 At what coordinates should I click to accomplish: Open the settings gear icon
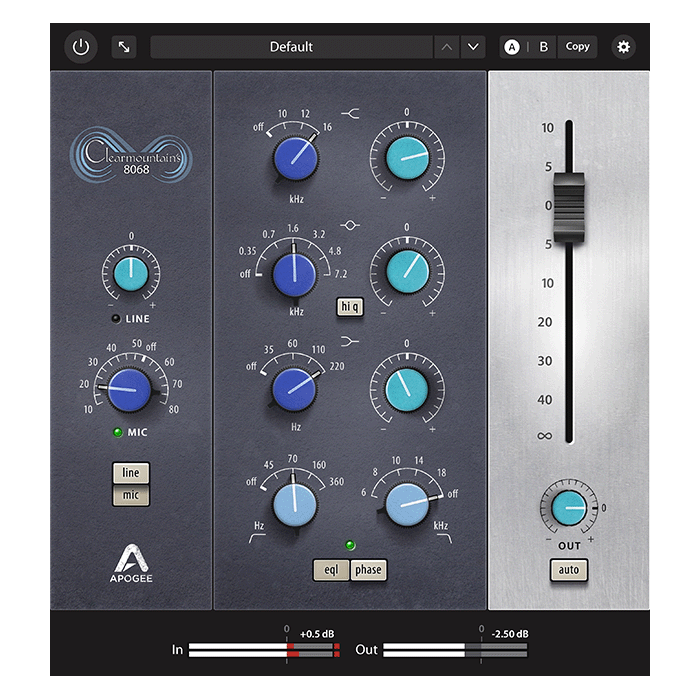pos(623,47)
